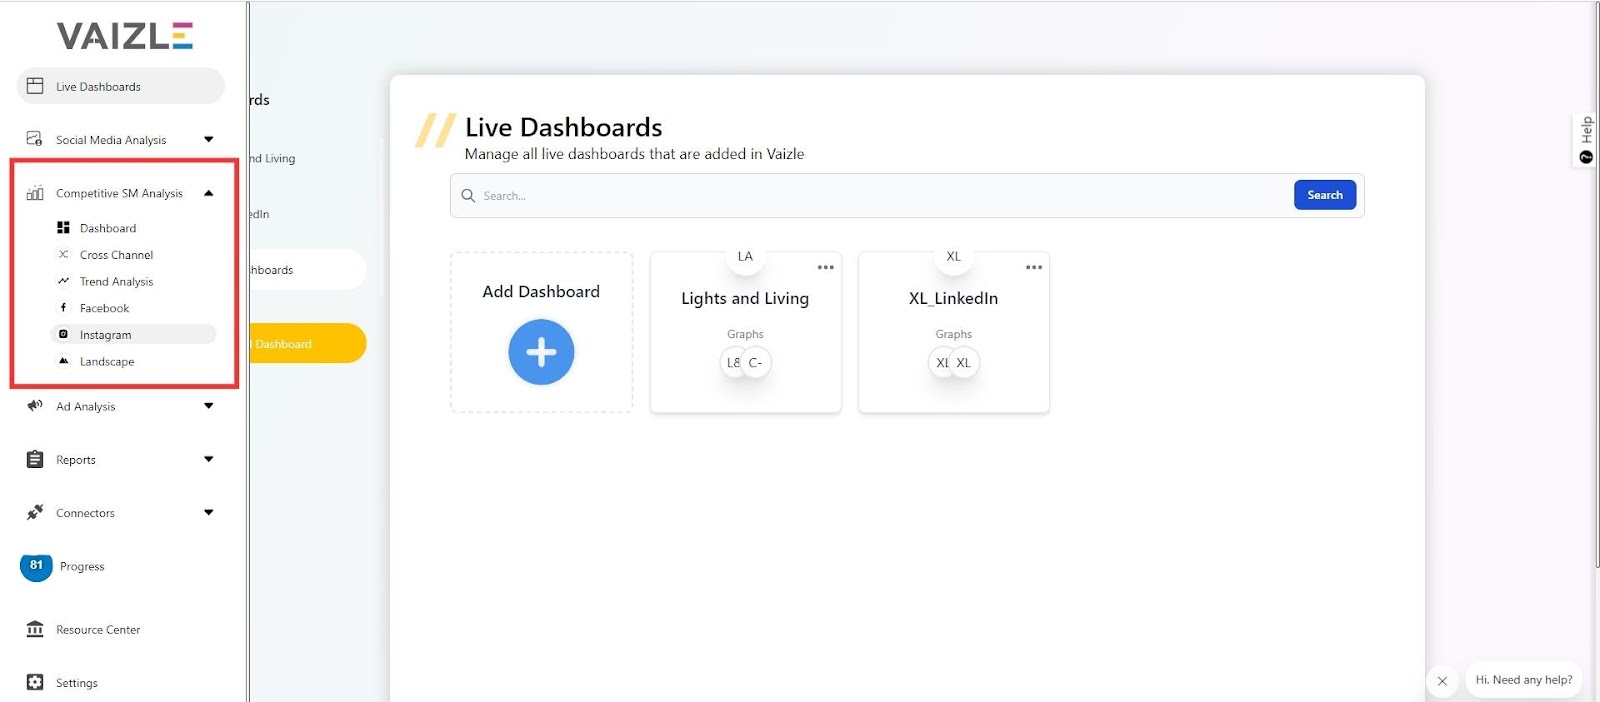Click the C- graph badge in Lights and Living
The image size is (1600, 702).
click(x=757, y=363)
